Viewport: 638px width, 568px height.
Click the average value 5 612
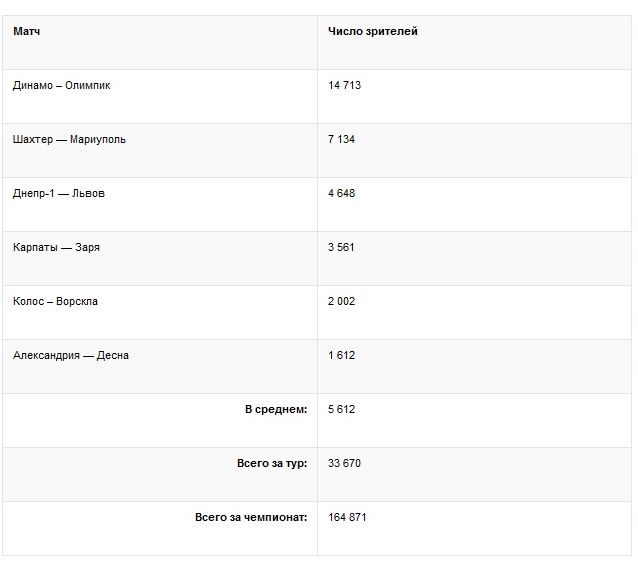(341, 410)
